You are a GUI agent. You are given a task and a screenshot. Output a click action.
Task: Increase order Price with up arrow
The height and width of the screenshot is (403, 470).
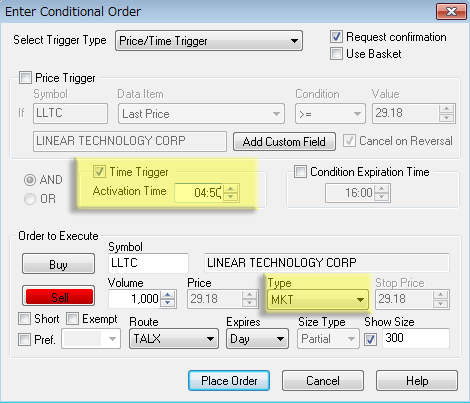click(x=250, y=294)
